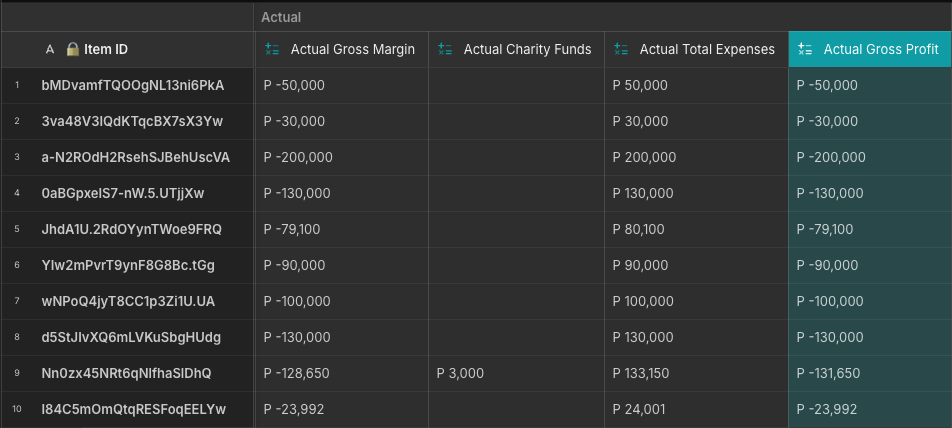Click formula icon beside Actual Total Expenses
This screenshot has width=952, height=428.
click(620, 49)
